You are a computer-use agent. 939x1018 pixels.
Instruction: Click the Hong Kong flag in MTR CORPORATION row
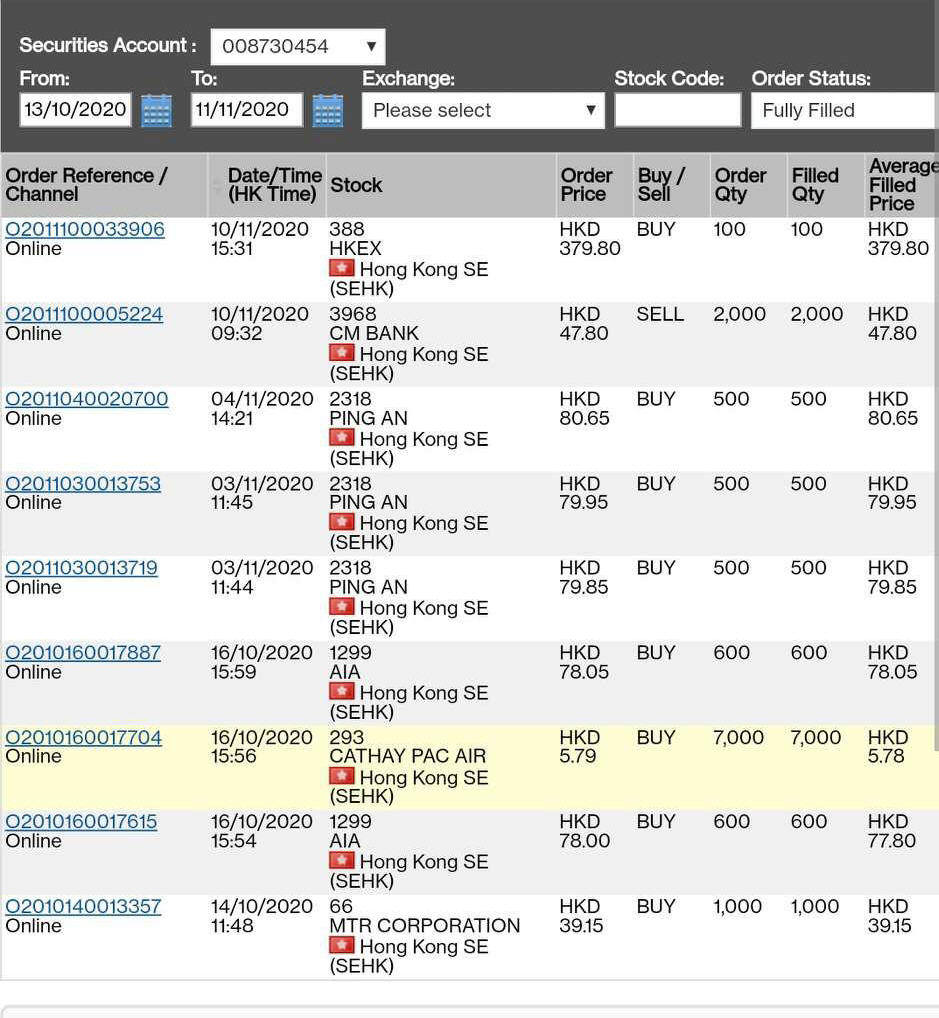click(x=342, y=945)
